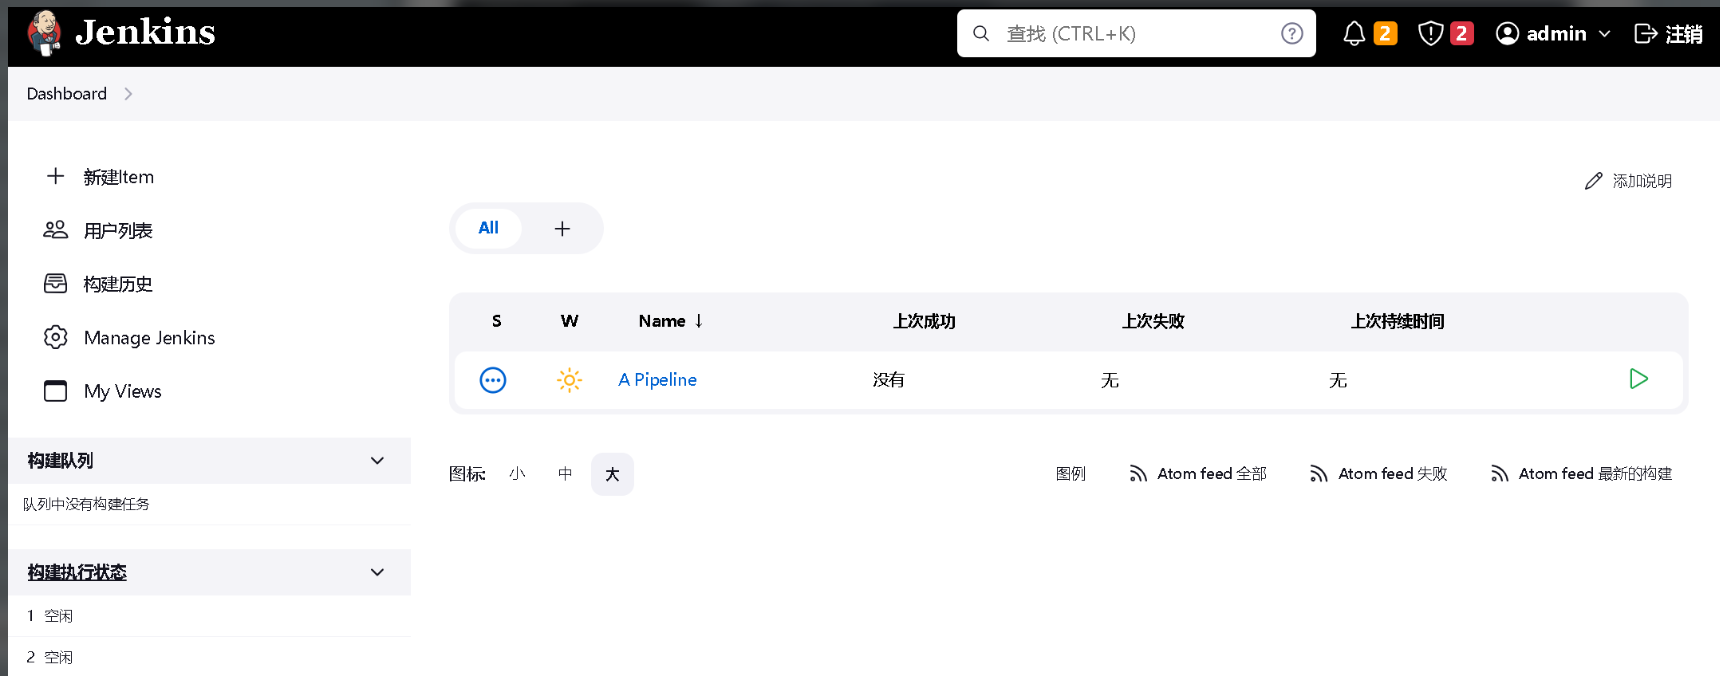Open notifications bell icon
This screenshot has height=676, width=1720.
point(1354,33)
